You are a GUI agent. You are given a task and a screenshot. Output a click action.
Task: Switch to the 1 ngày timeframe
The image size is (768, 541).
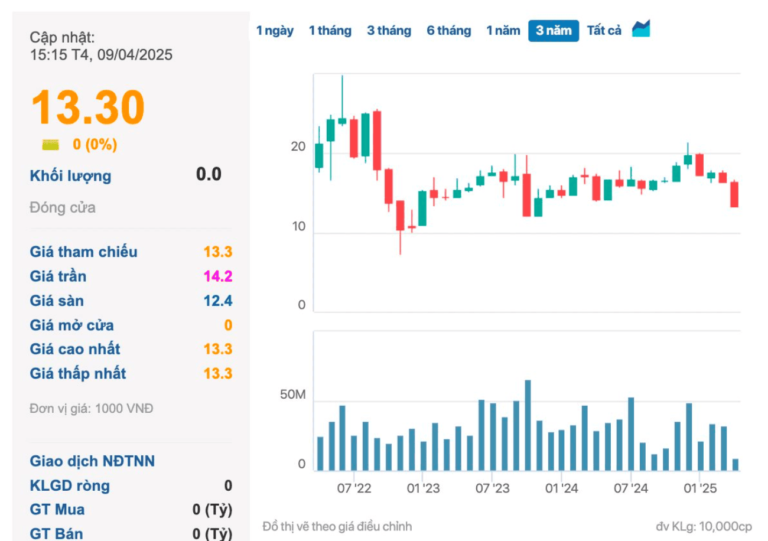pyautogui.click(x=275, y=30)
